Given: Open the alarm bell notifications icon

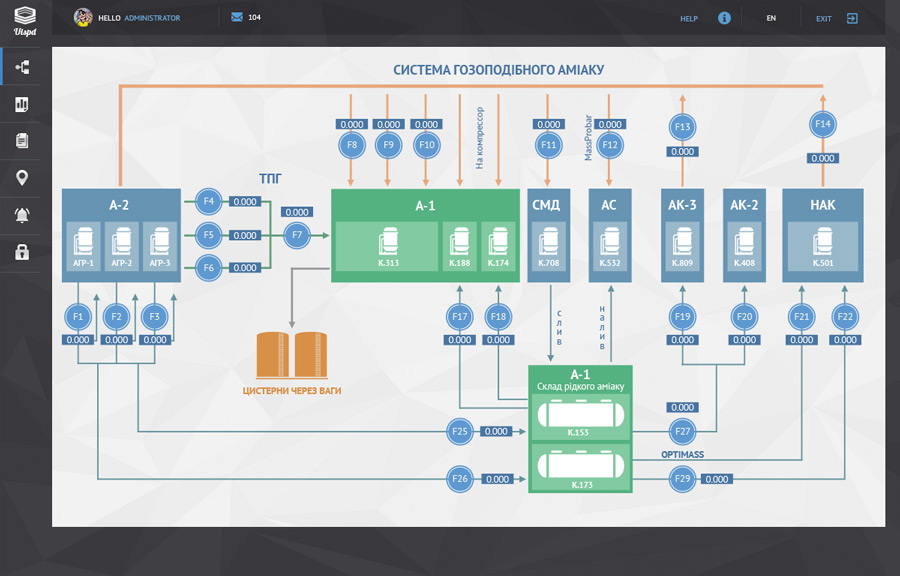Looking at the screenshot, I should coord(21,215).
